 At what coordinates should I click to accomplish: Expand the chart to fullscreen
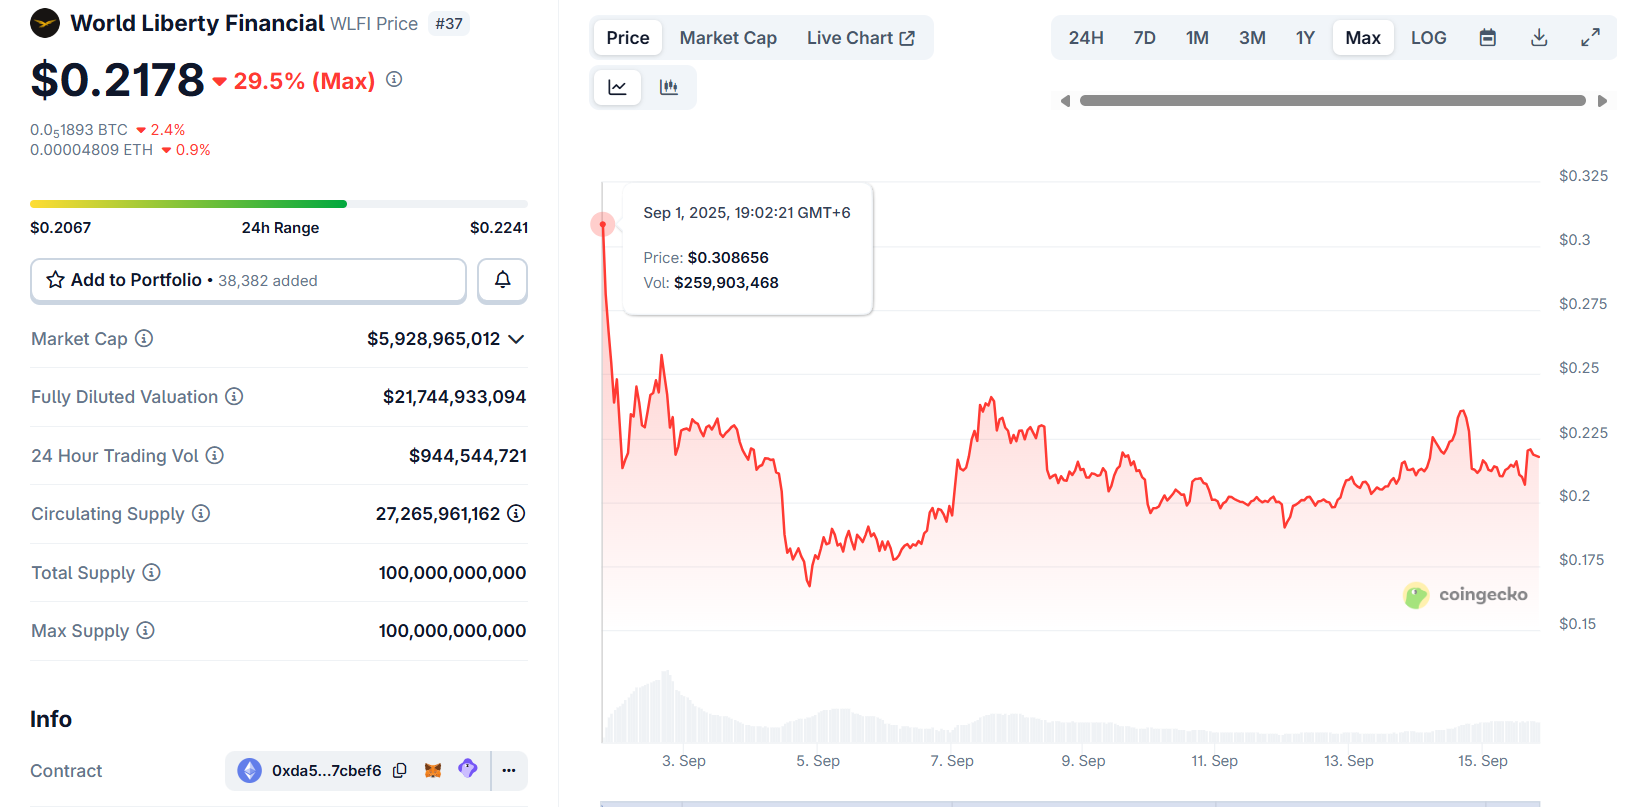(x=1590, y=36)
